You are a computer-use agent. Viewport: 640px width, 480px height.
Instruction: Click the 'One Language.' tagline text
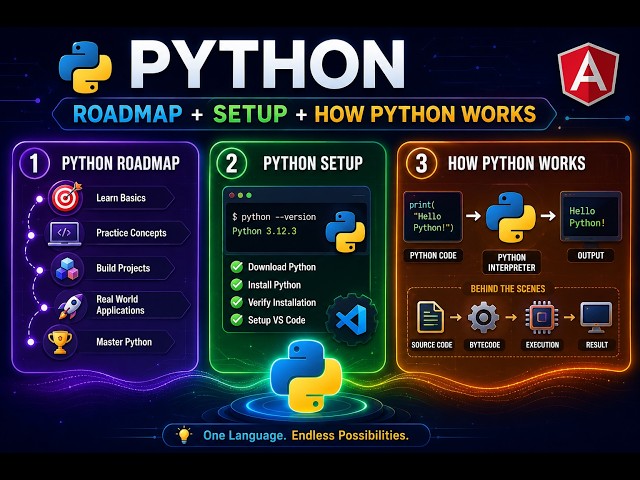click(244, 435)
